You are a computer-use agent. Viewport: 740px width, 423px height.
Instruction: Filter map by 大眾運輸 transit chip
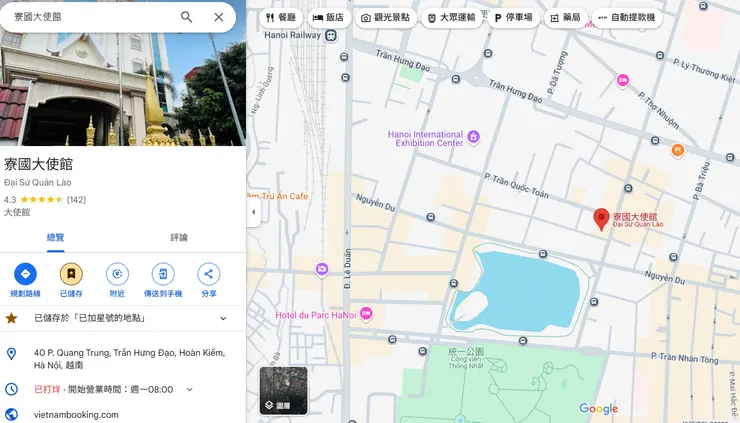[x=452, y=17]
